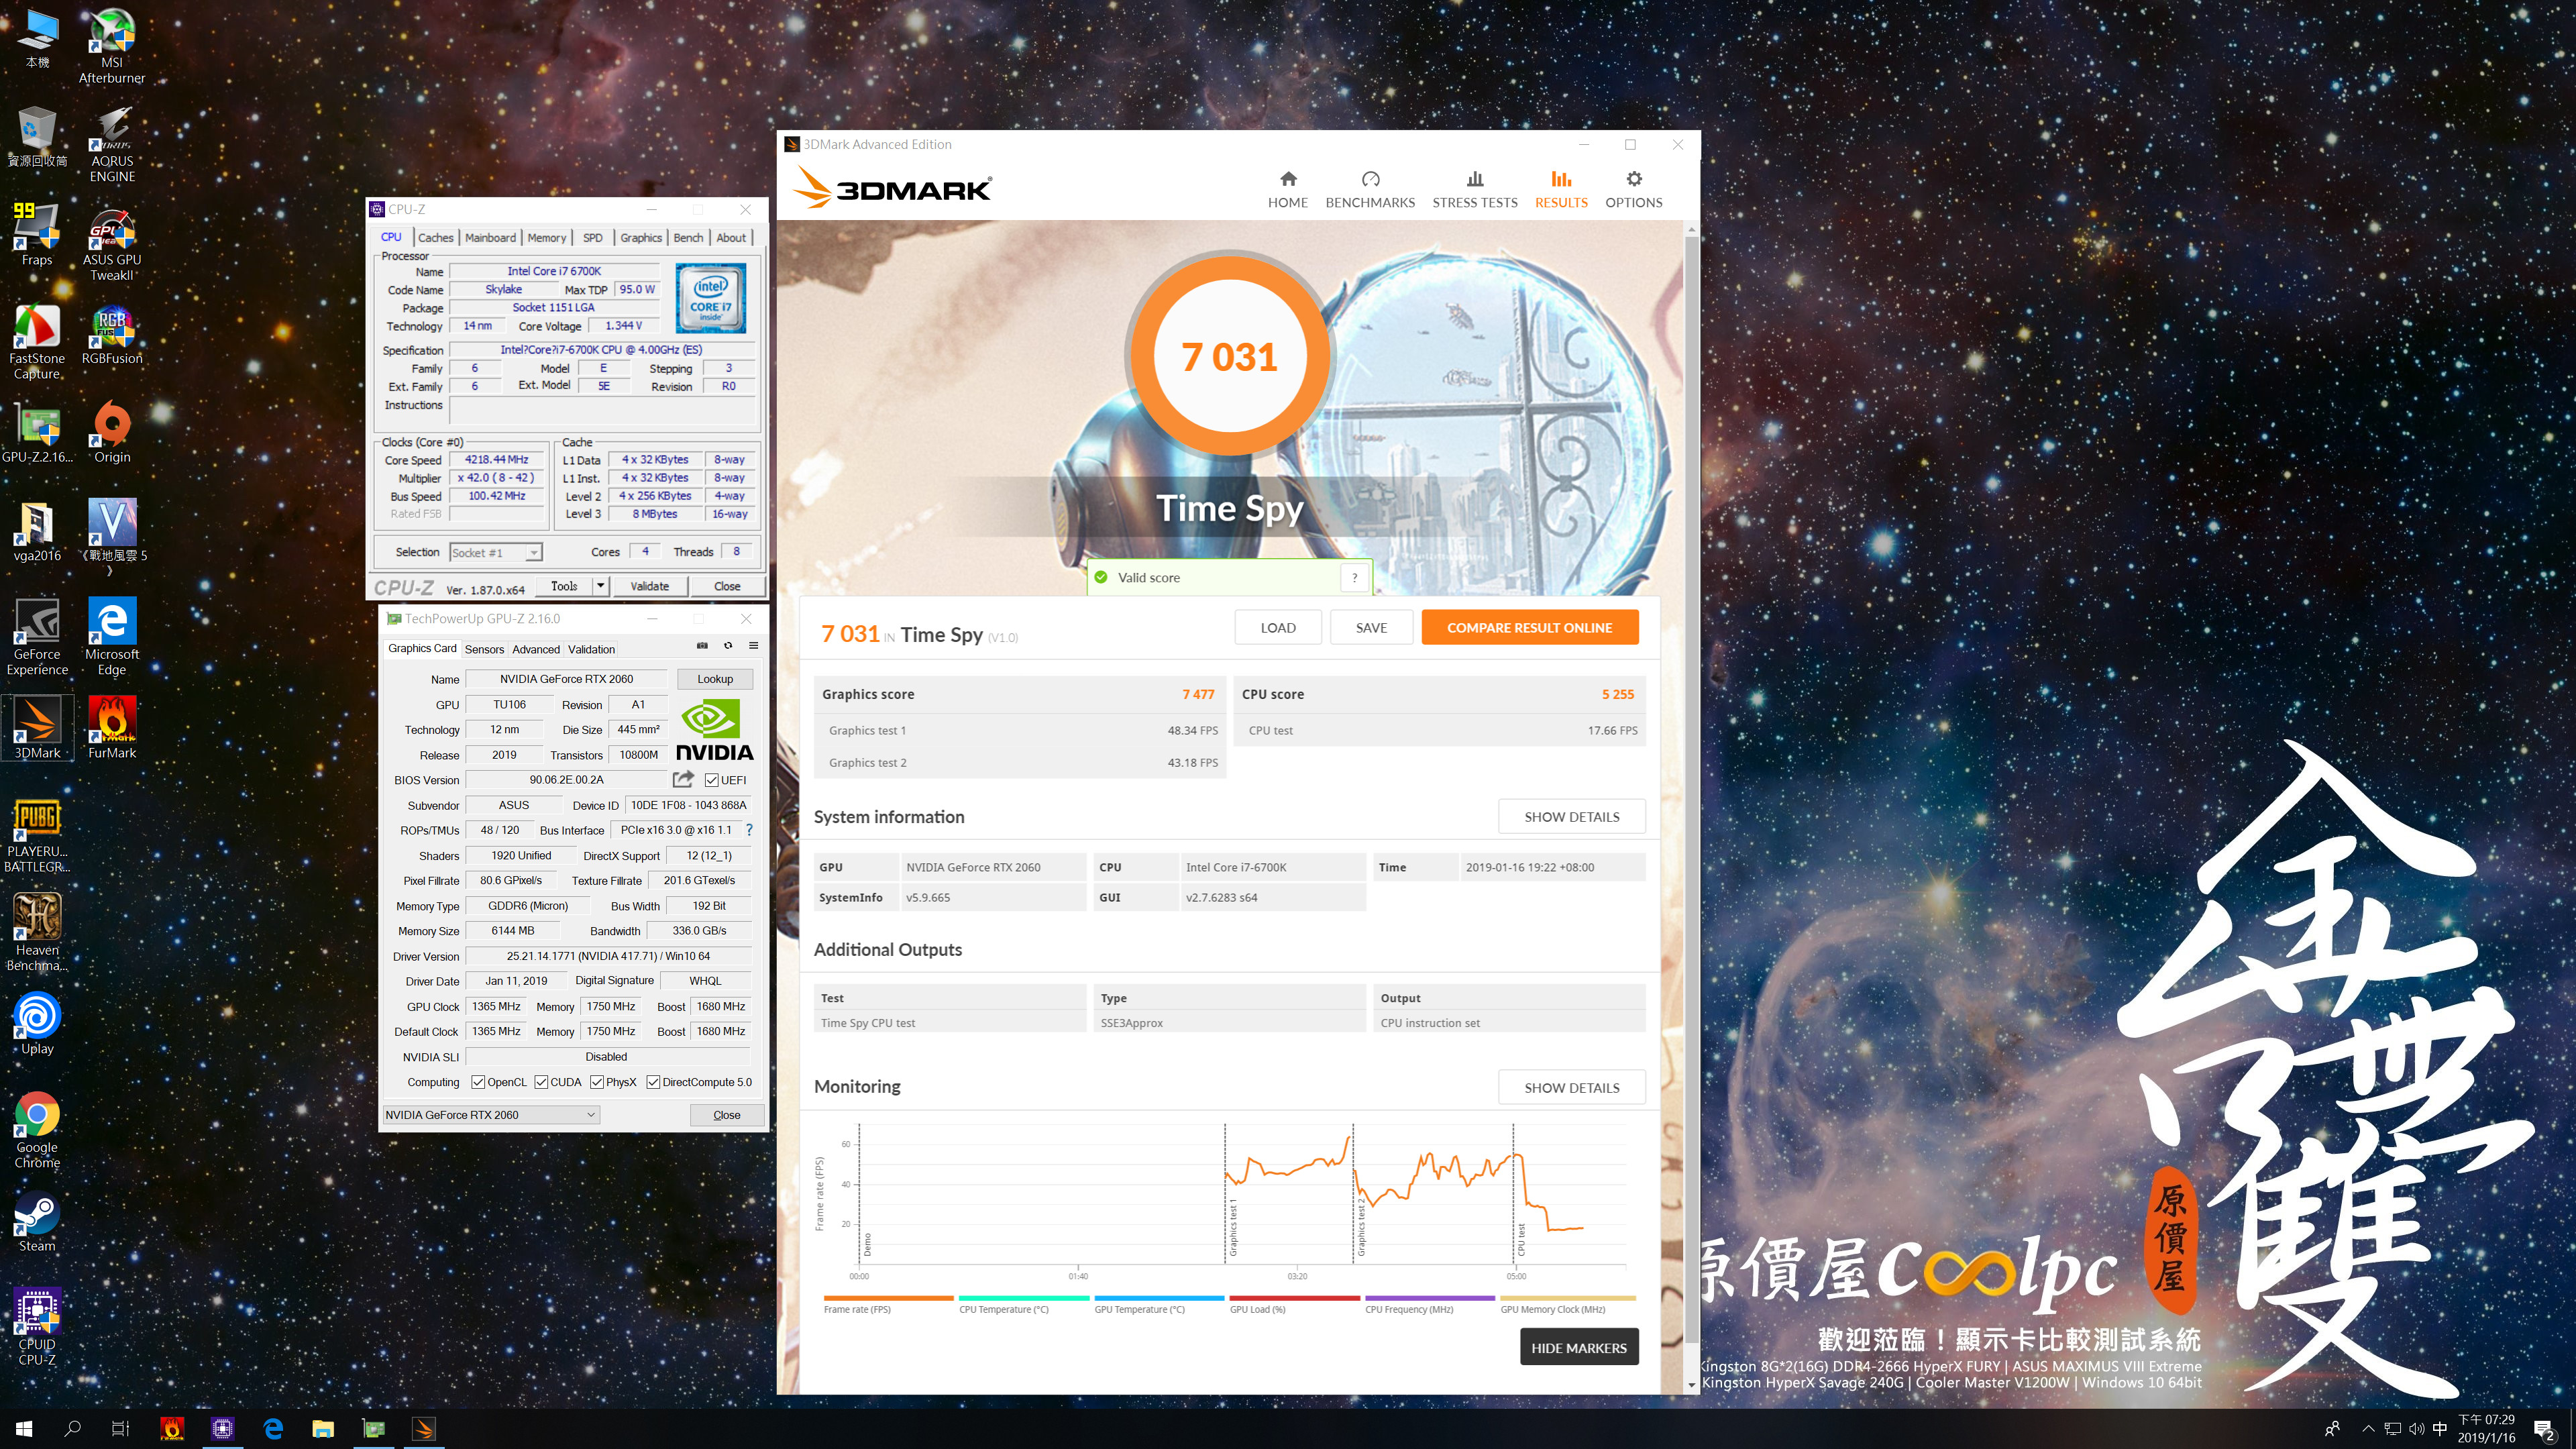Launch Steam desktop icon

(37, 1221)
